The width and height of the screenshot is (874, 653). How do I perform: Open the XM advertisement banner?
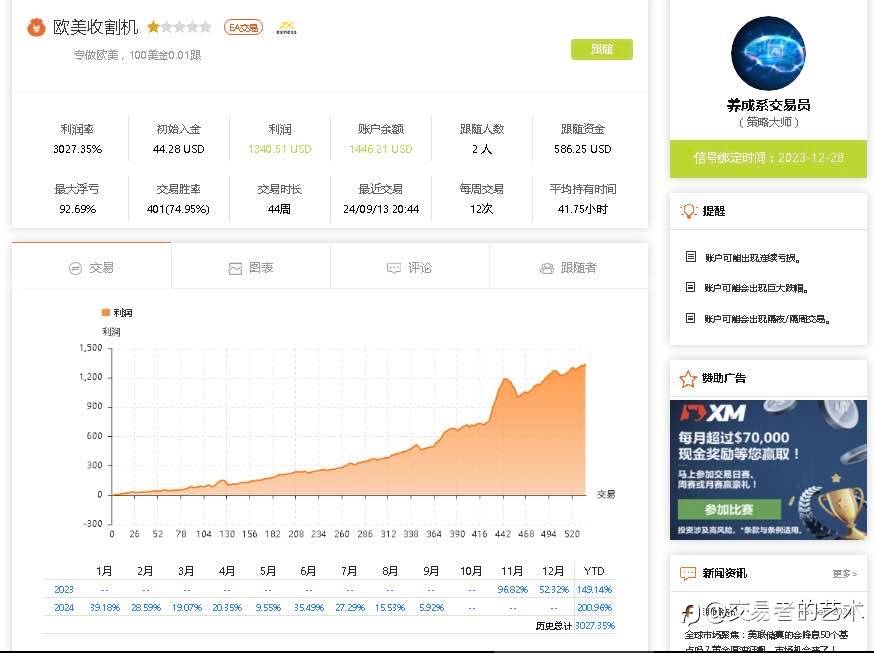(x=768, y=470)
